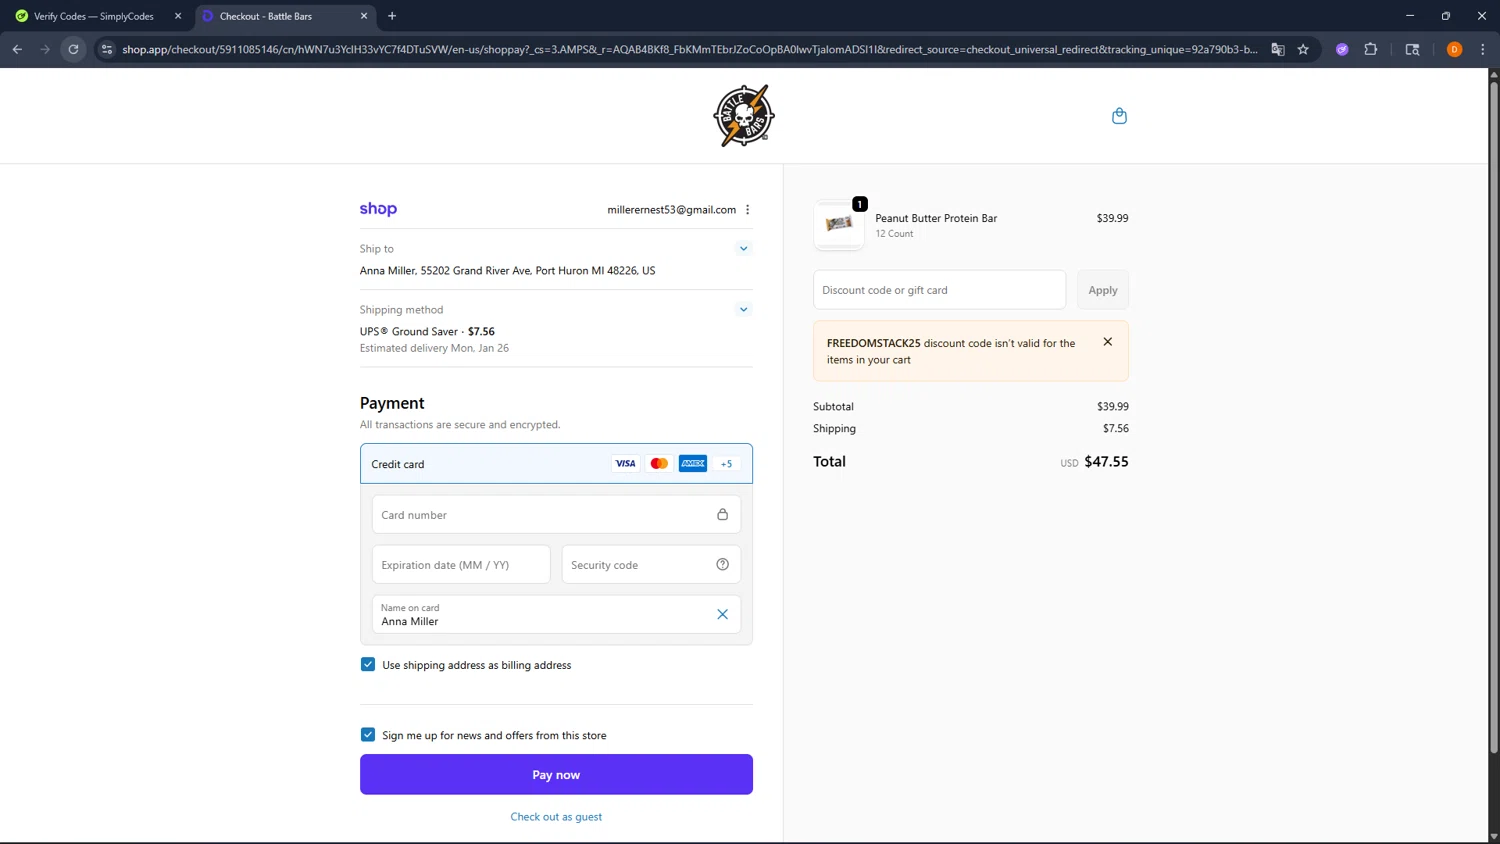Screen dimensions: 1500x844
Task: Open the orange browser profile avatar
Action: tap(1454, 49)
